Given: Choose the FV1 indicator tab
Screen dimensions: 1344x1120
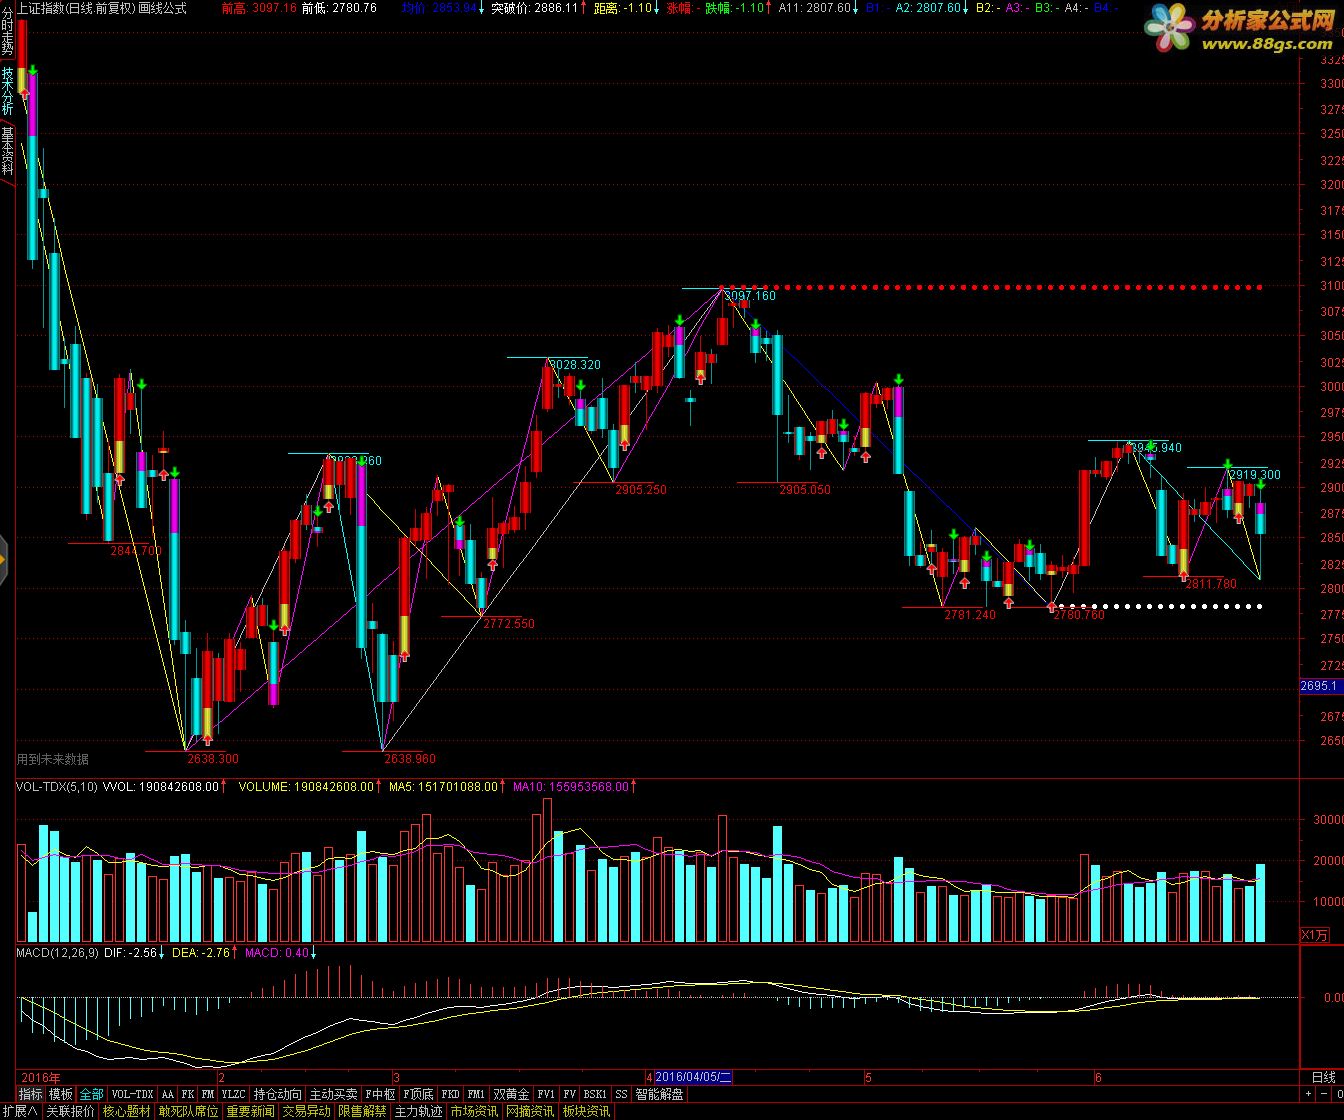Looking at the screenshot, I should 546,1095.
